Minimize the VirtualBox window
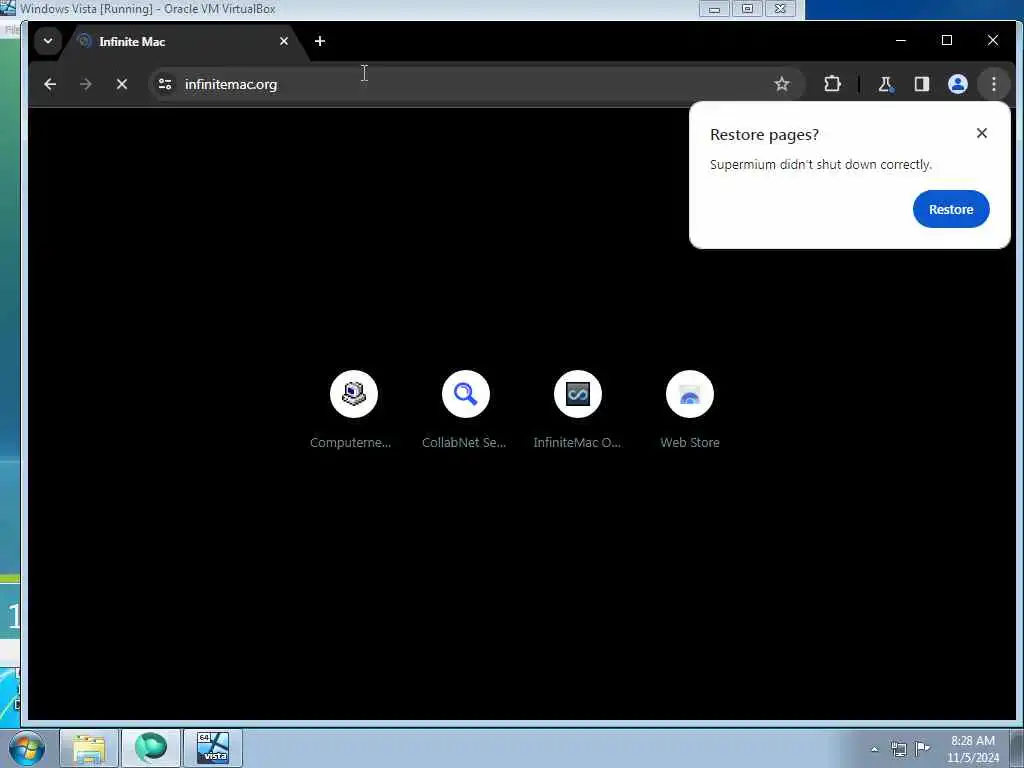The image size is (1024, 768). point(714,9)
